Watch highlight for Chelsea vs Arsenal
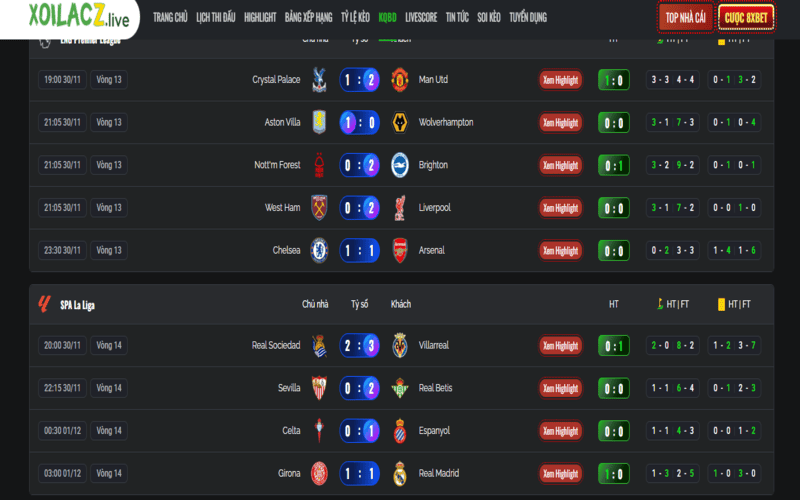Screen dimensions: 800x500 tap(560, 250)
